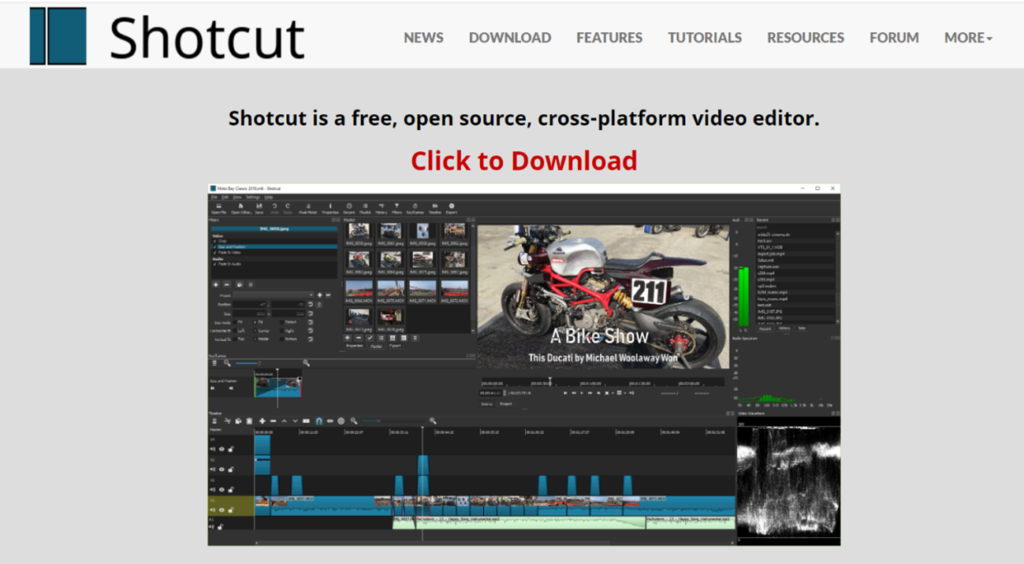Click the player scrub bar playhead
This screenshot has height=564, width=1024.
[550, 380]
